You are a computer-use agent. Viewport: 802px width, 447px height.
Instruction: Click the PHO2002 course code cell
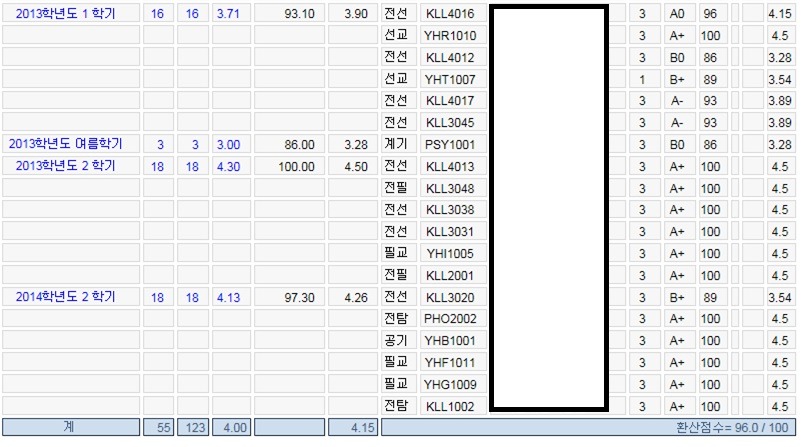(449, 319)
